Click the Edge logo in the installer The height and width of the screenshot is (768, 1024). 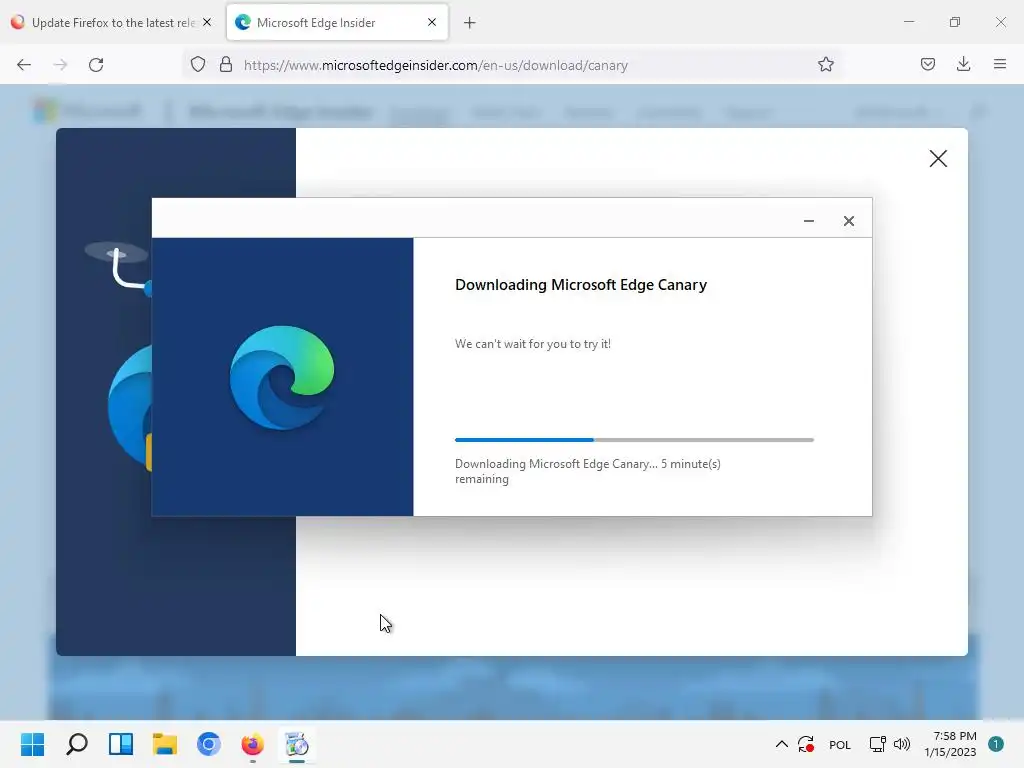pos(281,377)
